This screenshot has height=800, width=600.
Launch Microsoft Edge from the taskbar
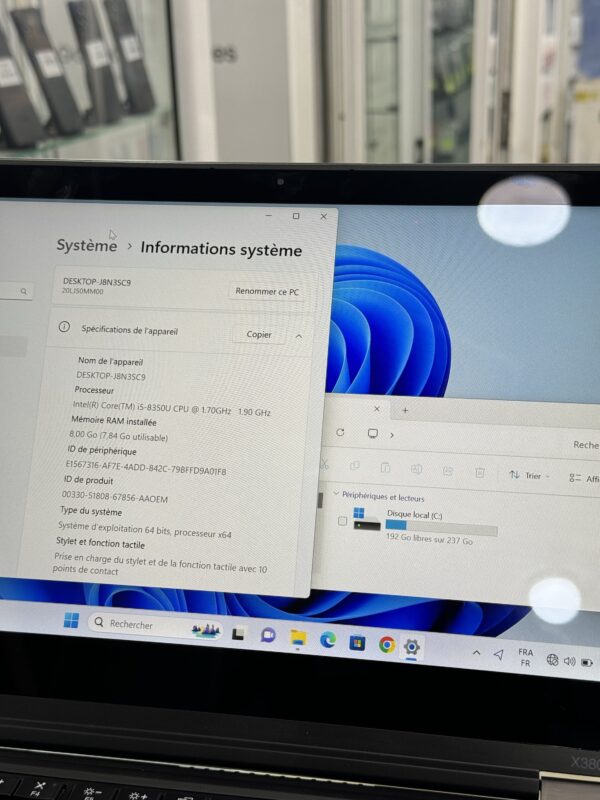coord(328,640)
